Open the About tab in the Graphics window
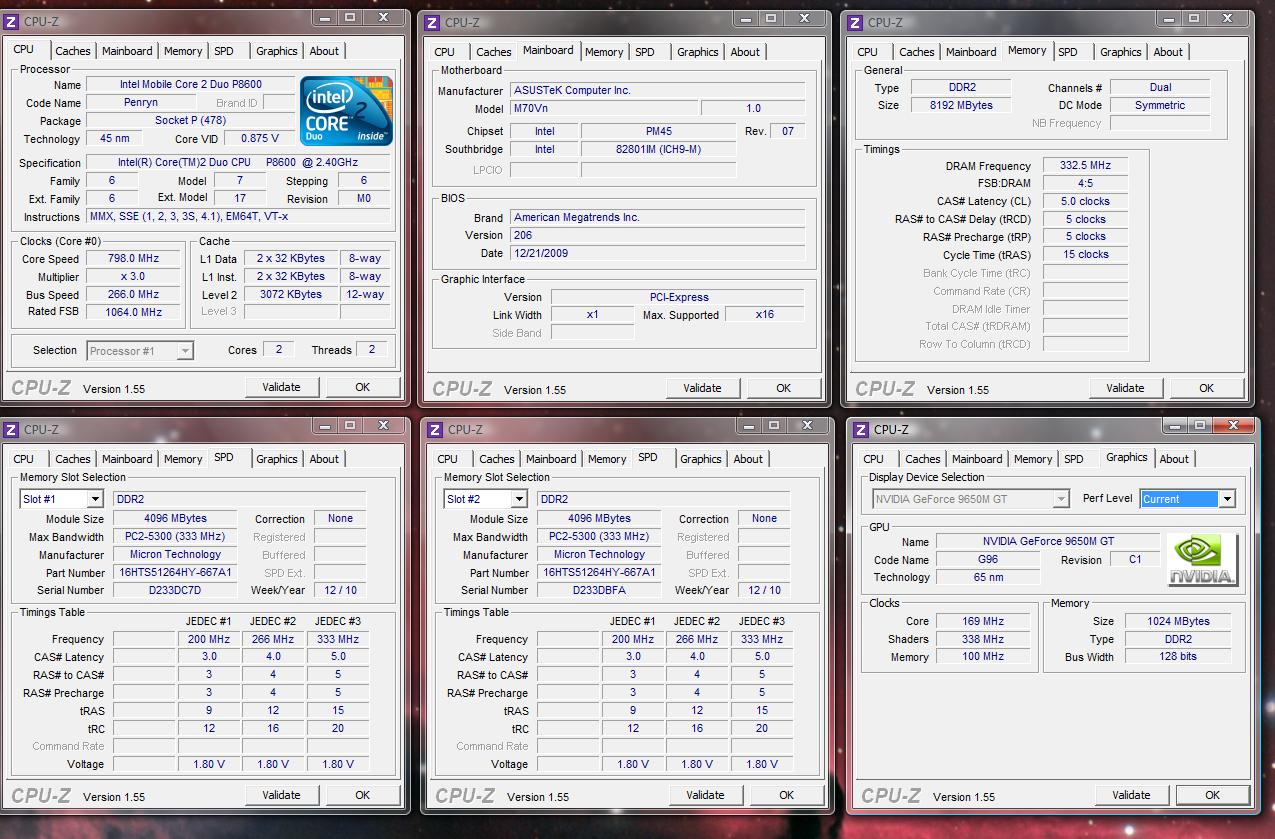This screenshot has width=1275, height=839. tap(1174, 459)
